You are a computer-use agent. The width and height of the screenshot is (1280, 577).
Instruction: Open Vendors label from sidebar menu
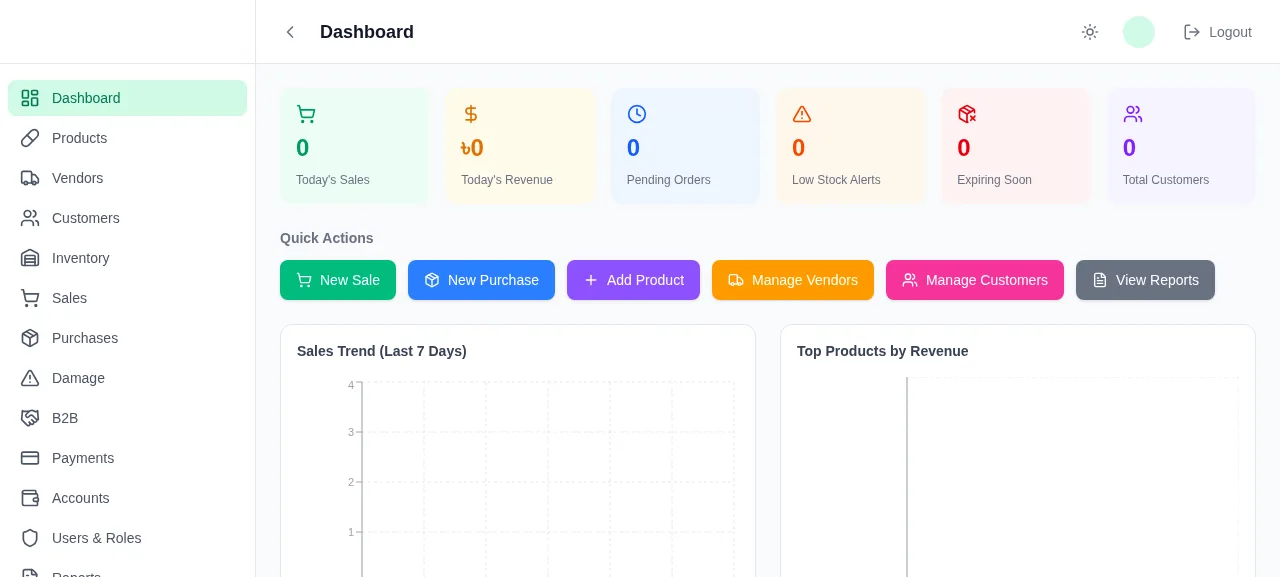click(x=77, y=178)
